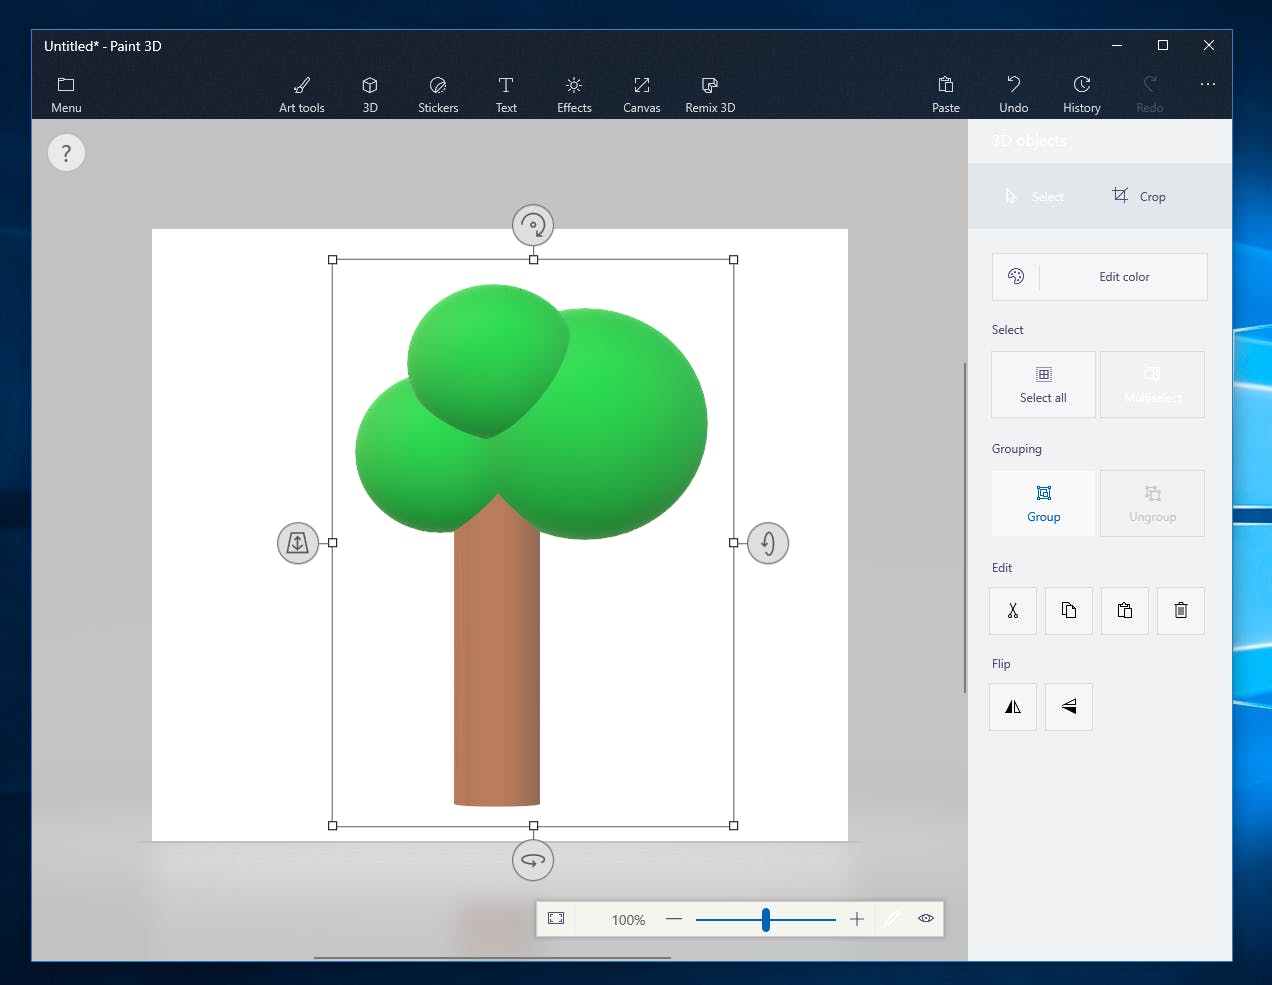This screenshot has height=985, width=1272.
Task: Click the Select all button
Action: point(1043,384)
